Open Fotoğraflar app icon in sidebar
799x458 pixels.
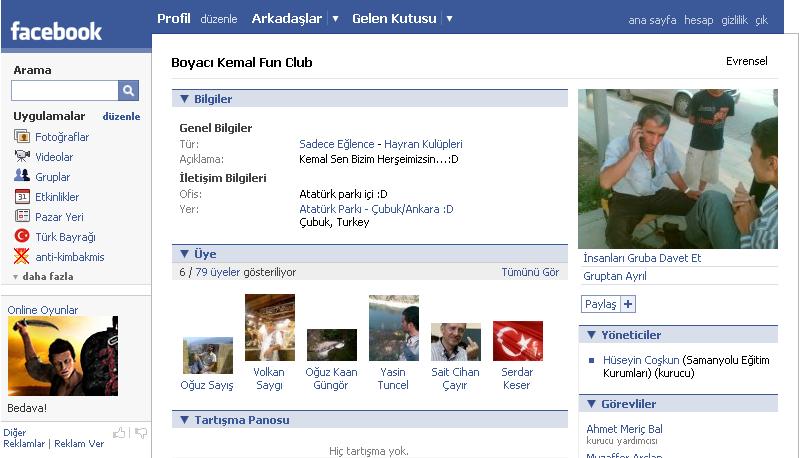[x=22, y=137]
